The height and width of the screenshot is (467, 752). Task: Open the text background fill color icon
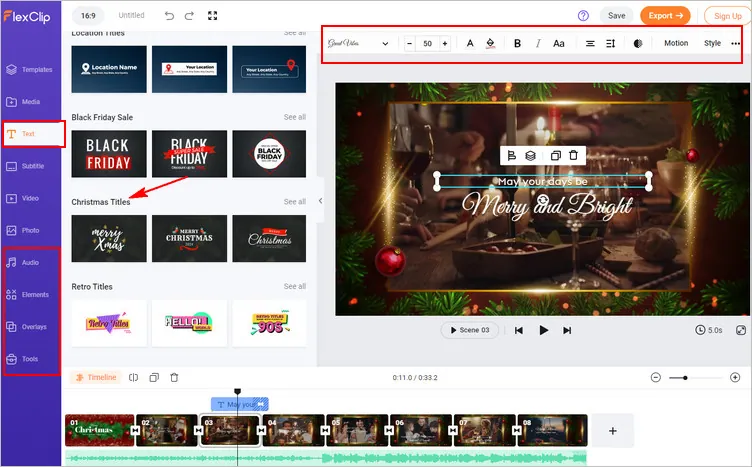[490, 43]
